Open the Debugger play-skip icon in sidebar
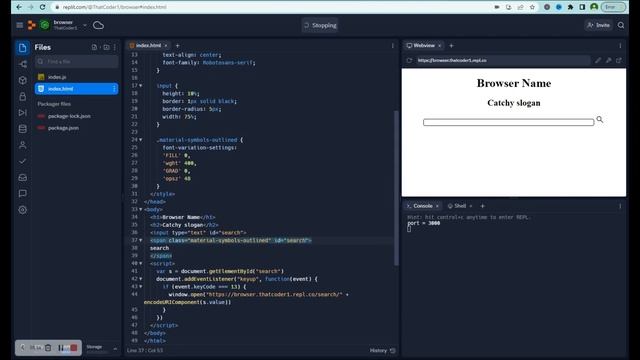The height and width of the screenshot is (360, 640). pos(22,113)
